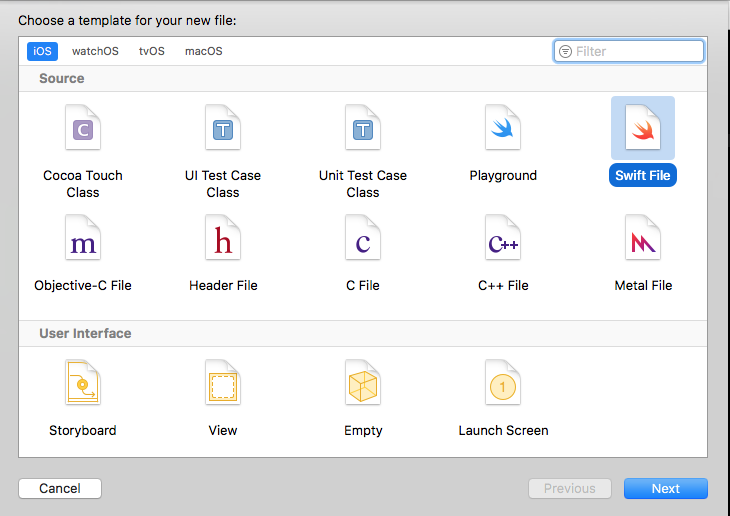Choose the Objective-C File icon
730x516 pixels.
pos(83,239)
